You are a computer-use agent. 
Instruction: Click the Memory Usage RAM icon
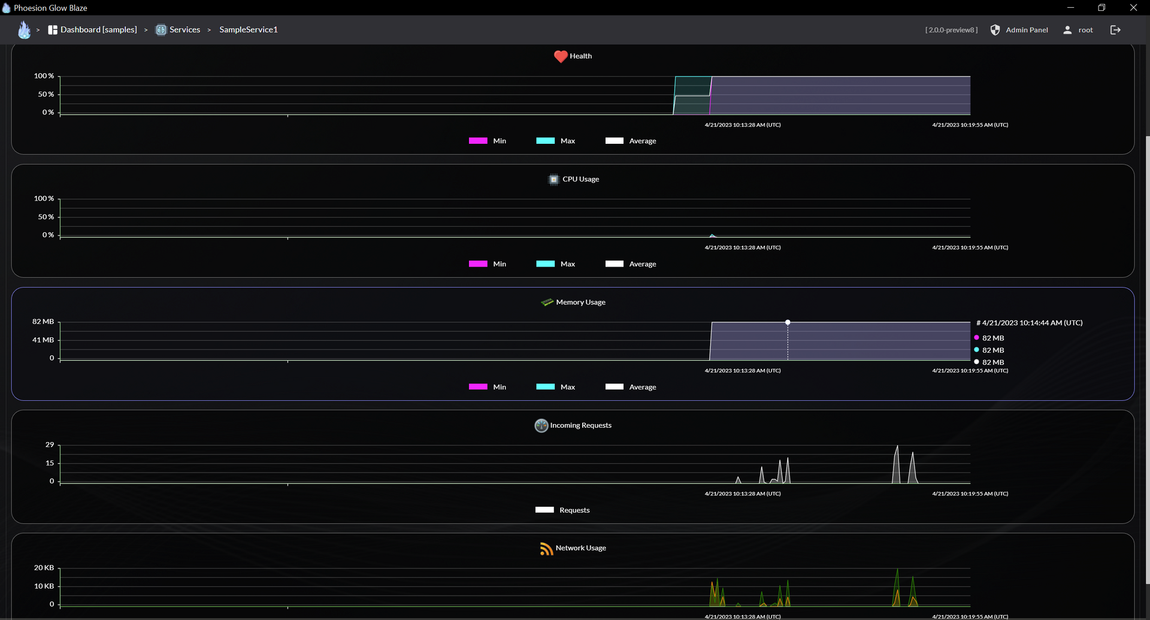tap(547, 302)
